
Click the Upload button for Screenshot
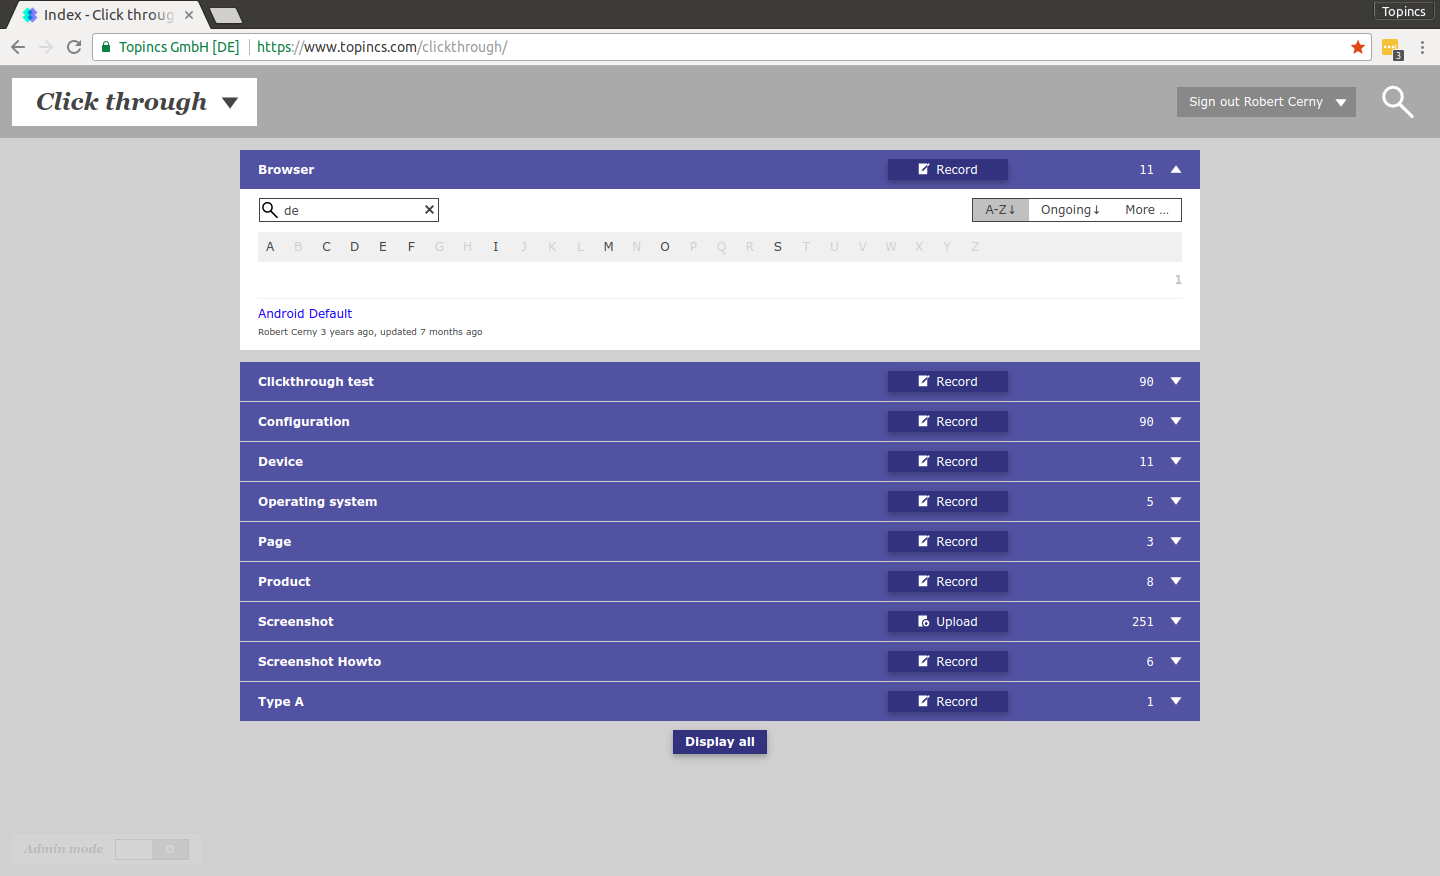pos(947,622)
